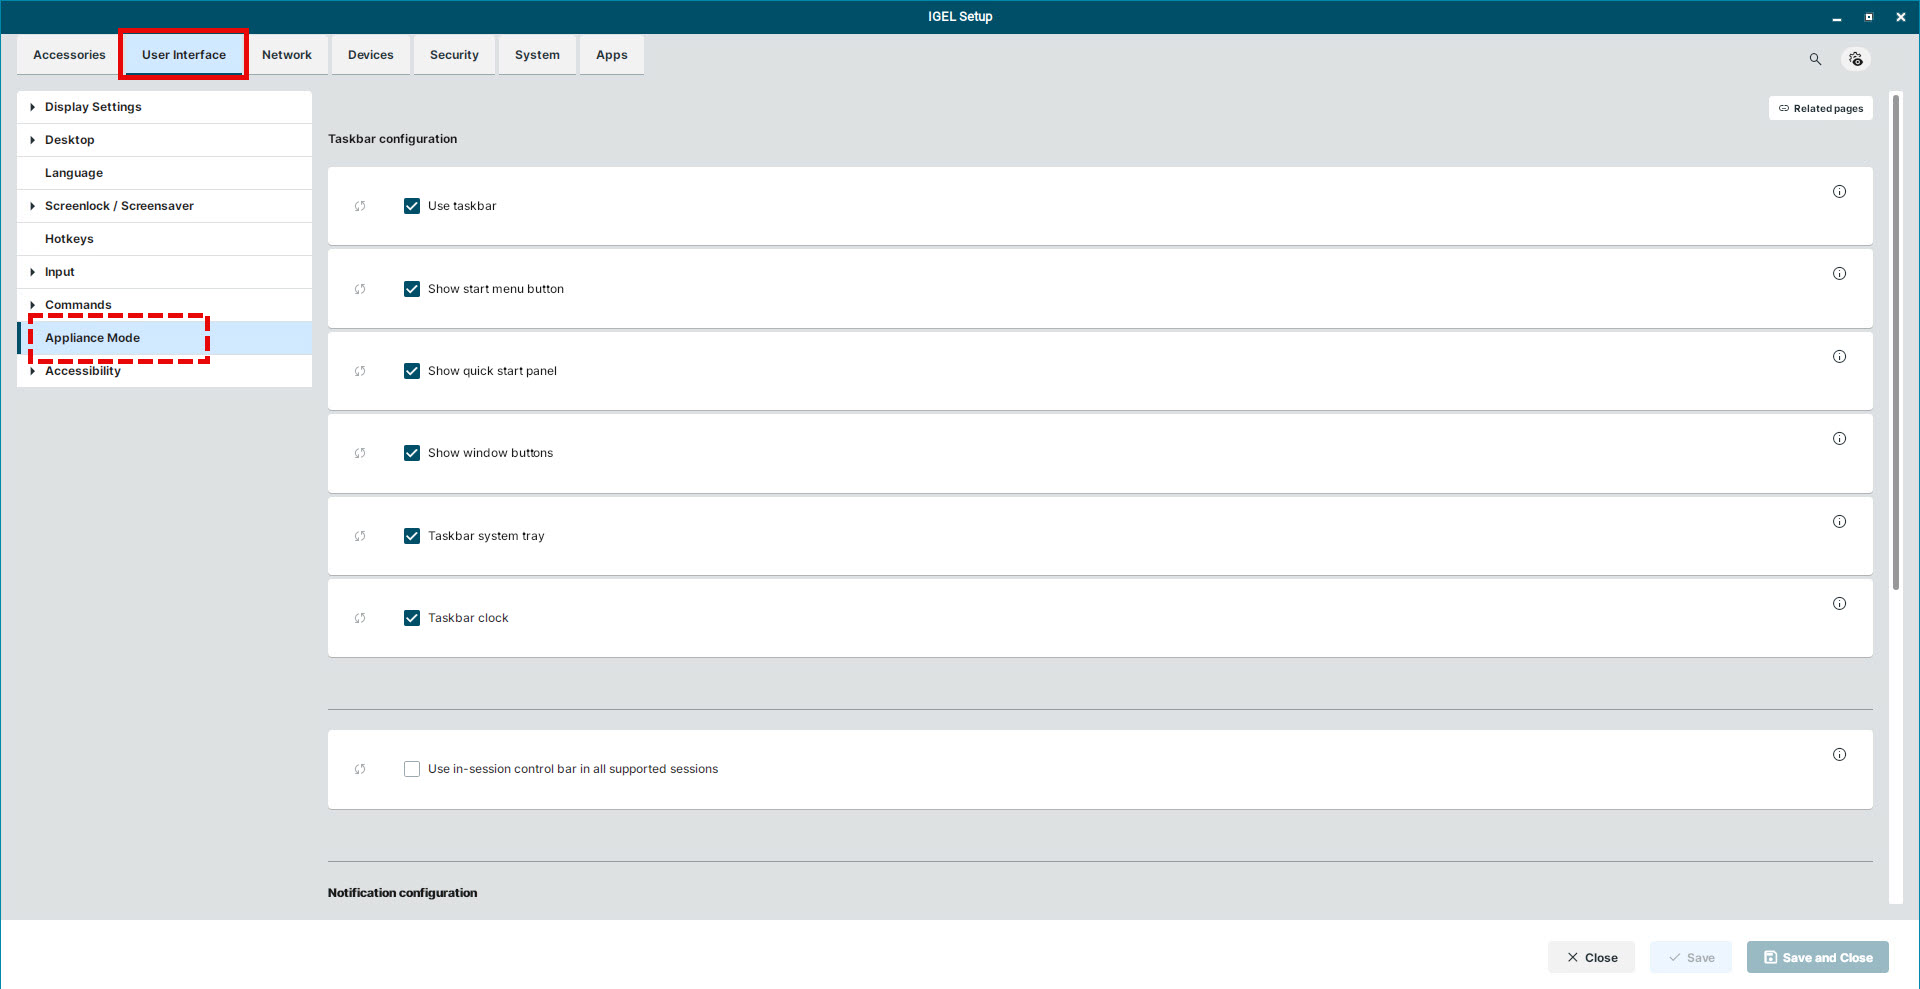Toggle Show quick start panel checkbox
The image size is (1920, 989).
coord(412,371)
